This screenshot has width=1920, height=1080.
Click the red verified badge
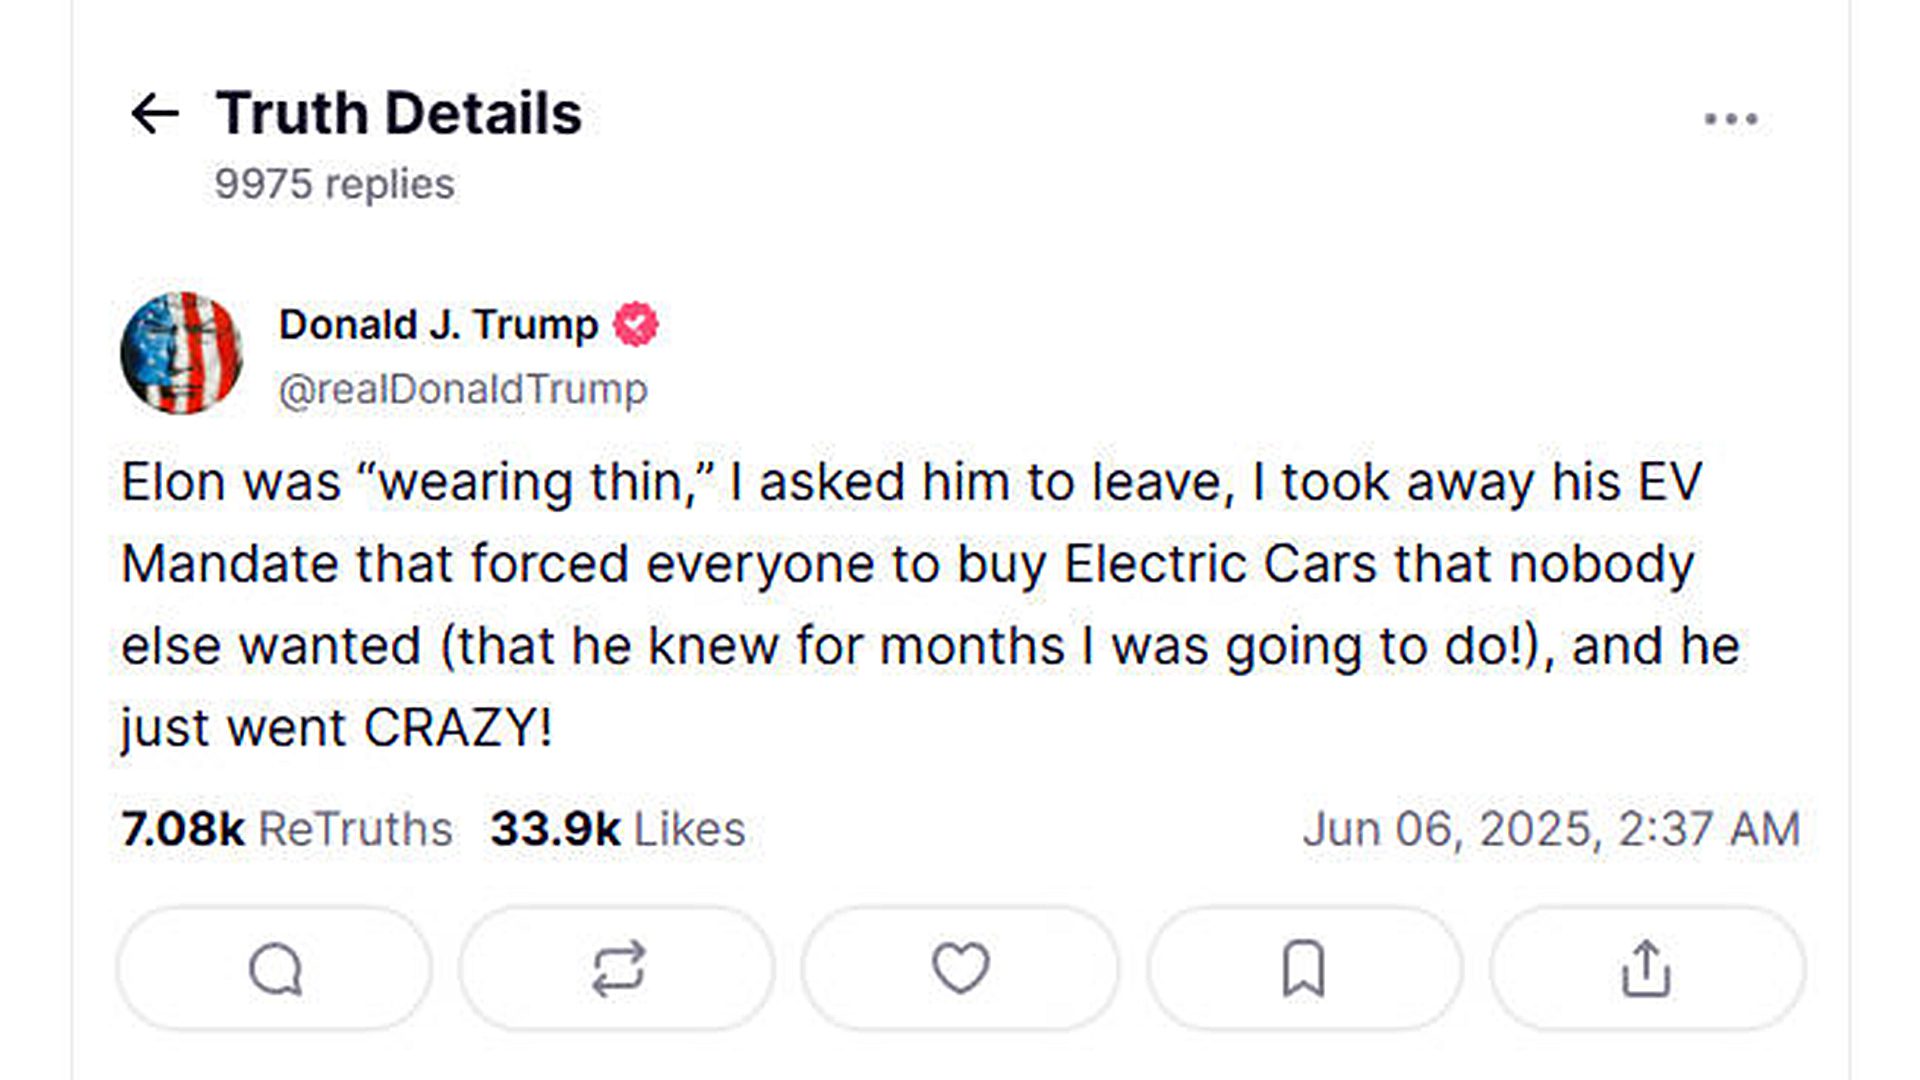pyautogui.click(x=636, y=325)
